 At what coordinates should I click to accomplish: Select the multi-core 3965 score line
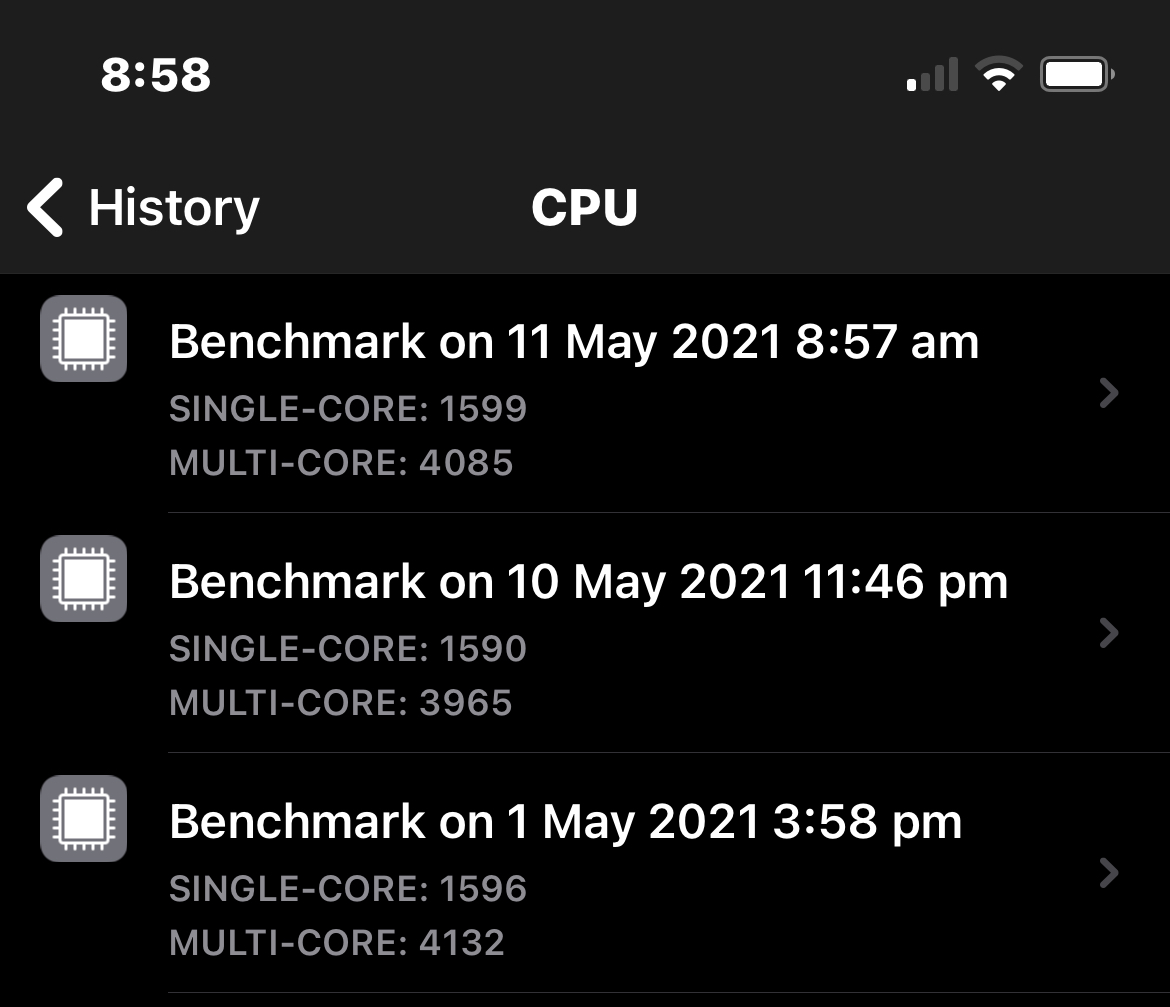tap(341, 703)
